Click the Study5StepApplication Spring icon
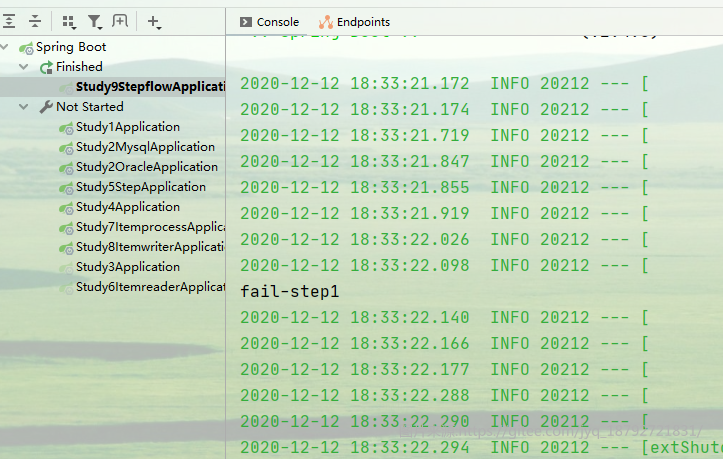This screenshot has width=723, height=459. (66, 188)
